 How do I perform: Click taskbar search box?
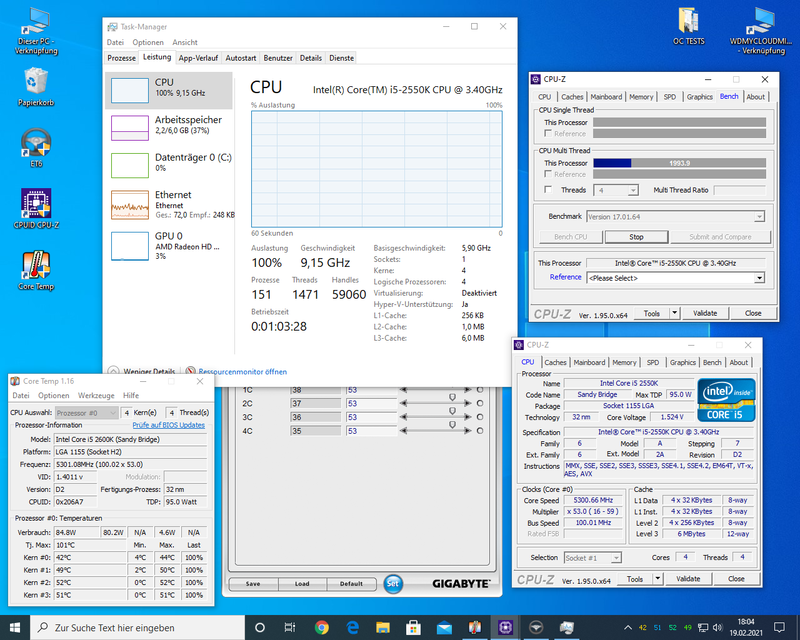tap(138, 627)
